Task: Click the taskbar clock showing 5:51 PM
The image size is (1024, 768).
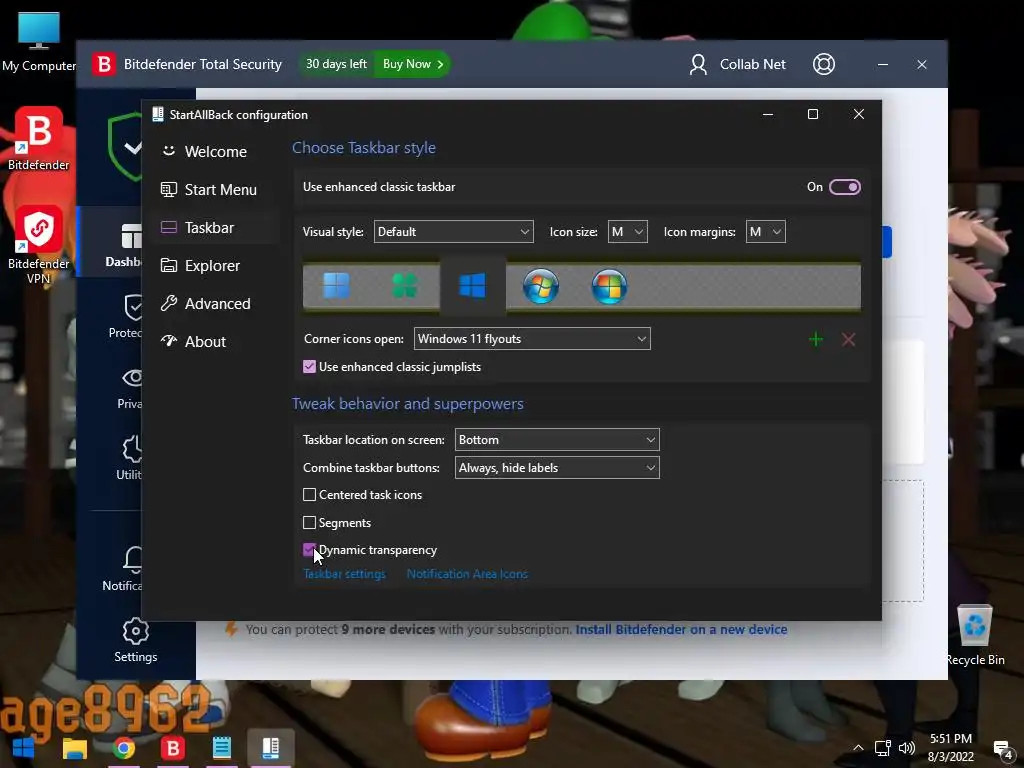Action: 951,748
